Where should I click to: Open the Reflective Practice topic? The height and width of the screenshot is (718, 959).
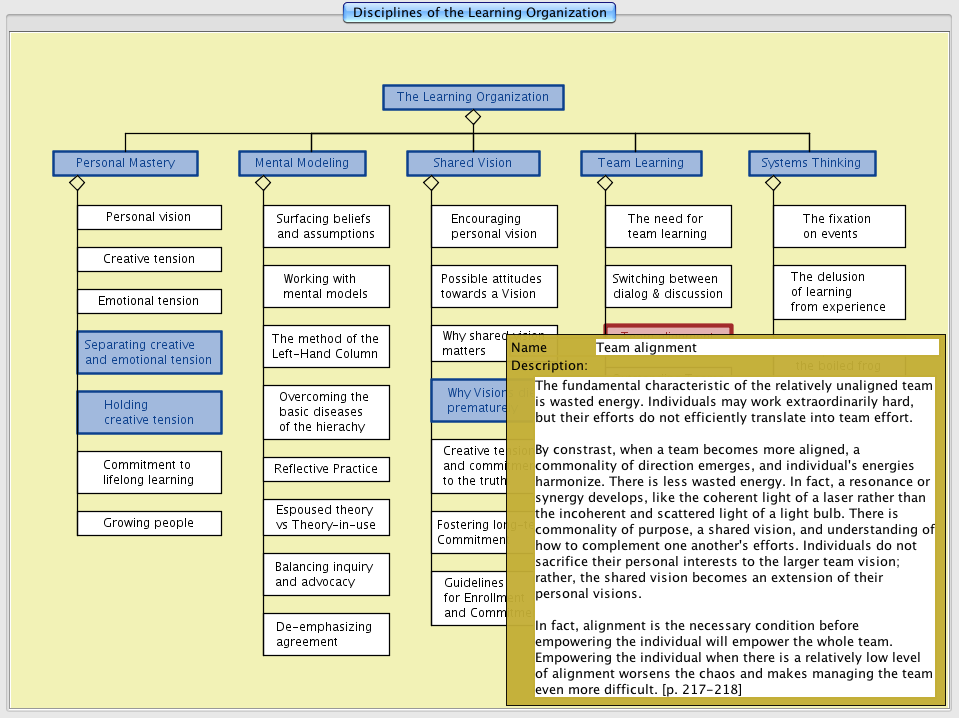click(x=326, y=469)
